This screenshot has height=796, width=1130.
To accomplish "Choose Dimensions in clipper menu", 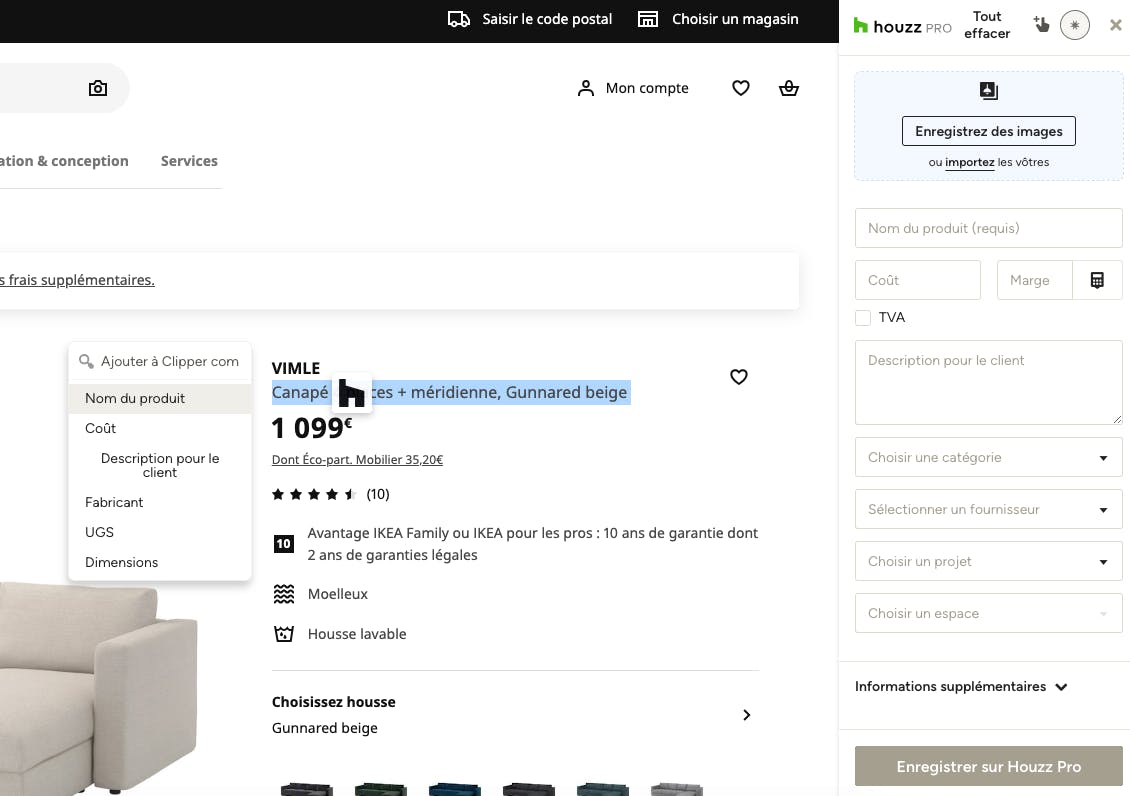I will click(x=160, y=563).
